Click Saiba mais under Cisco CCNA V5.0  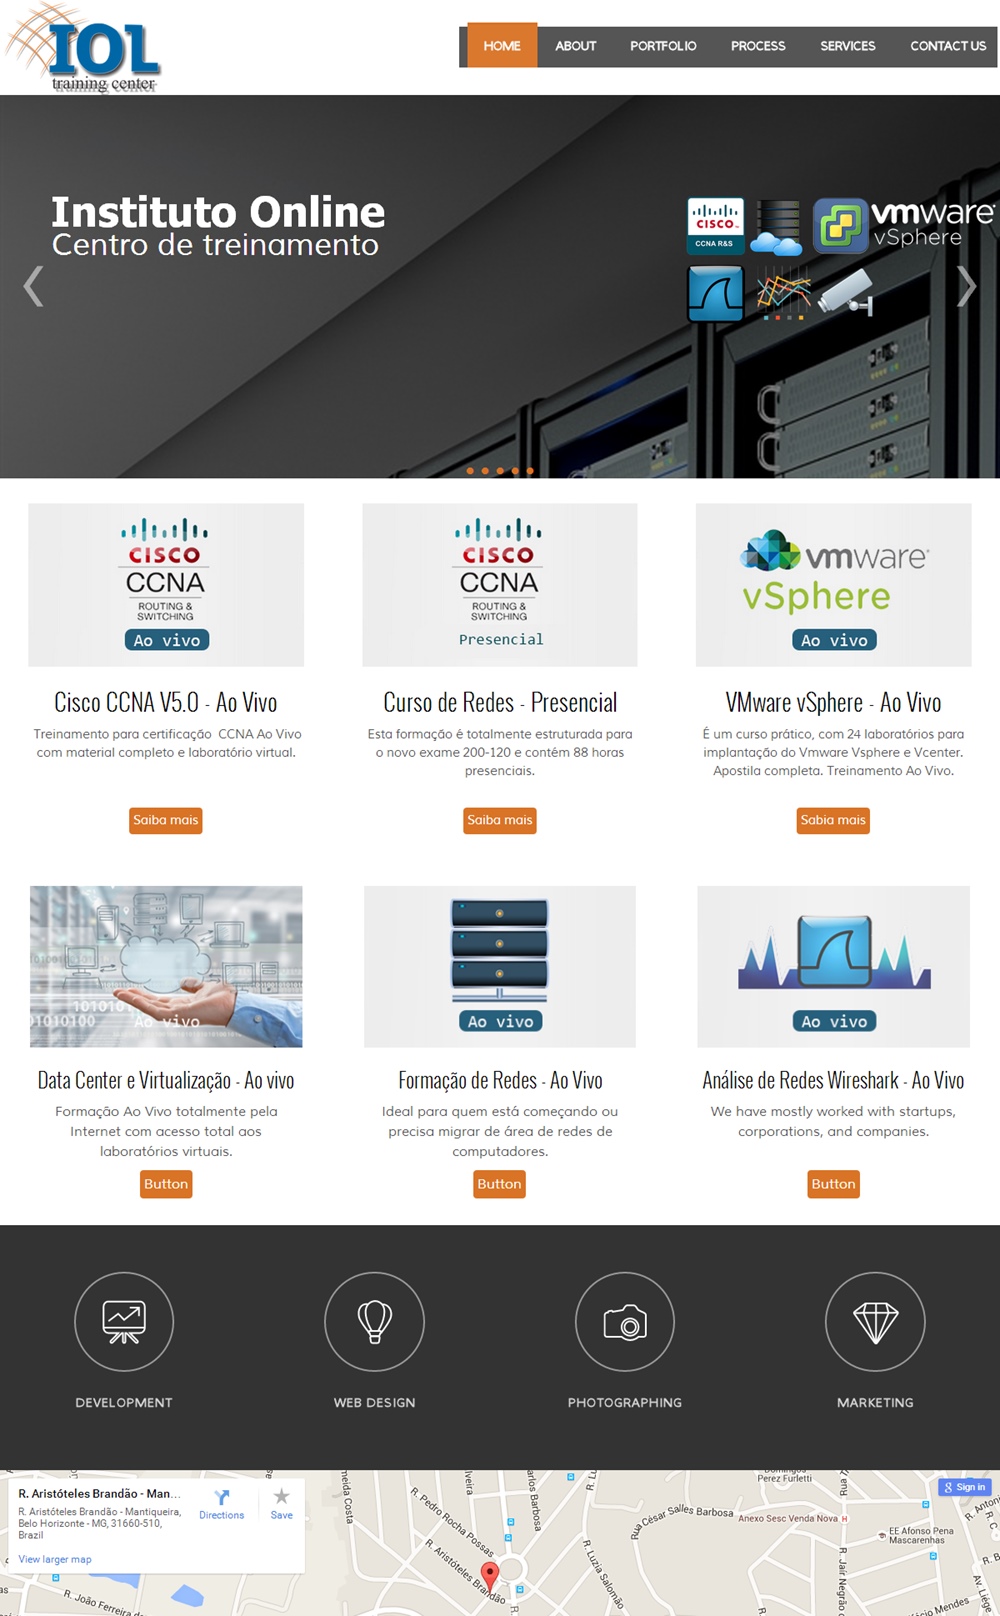coord(166,820)
